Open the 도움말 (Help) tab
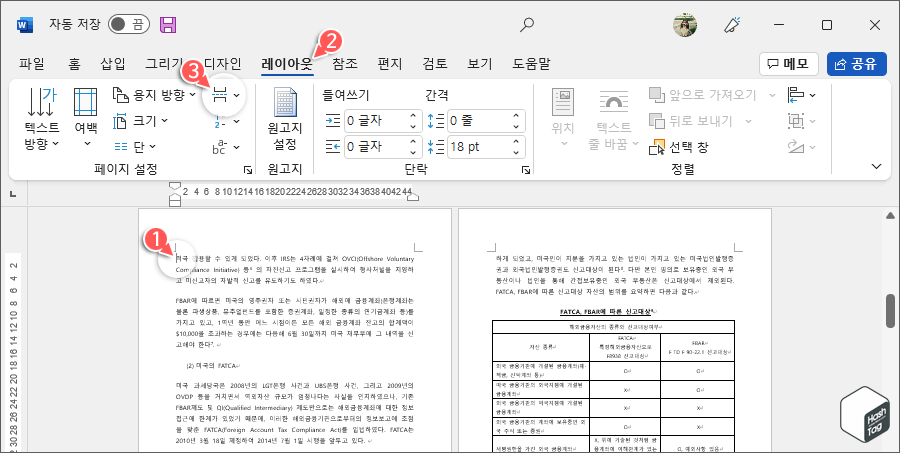This screenshot has height=453, width=900. click(531, 64)
